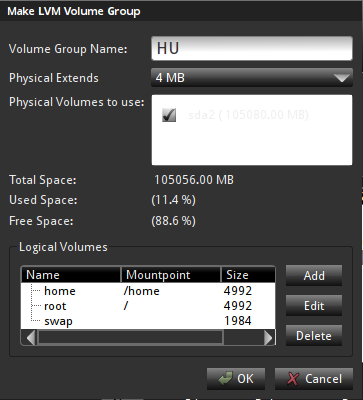Screen dimensions: 363x400
Task: Click the Free Space (88.6 %) value
Action: 173,221
